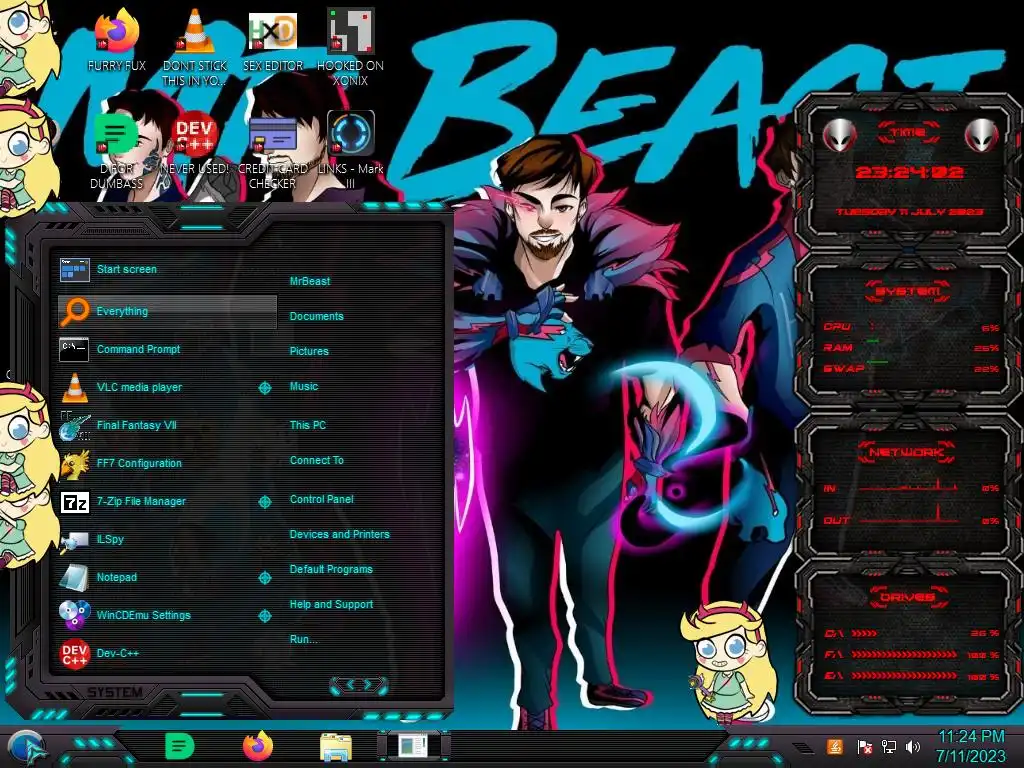Open the HOOKED ON XONIX desktop icon
This screenshot has width=1024, height=768.
[350, 46]
